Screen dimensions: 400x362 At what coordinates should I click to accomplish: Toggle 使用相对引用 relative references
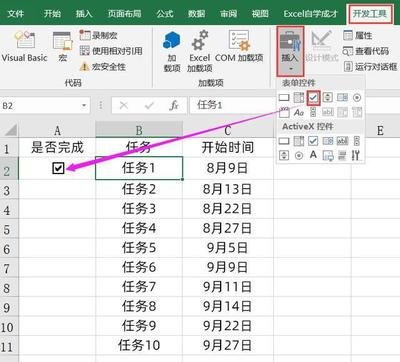[x=111, y=51]
